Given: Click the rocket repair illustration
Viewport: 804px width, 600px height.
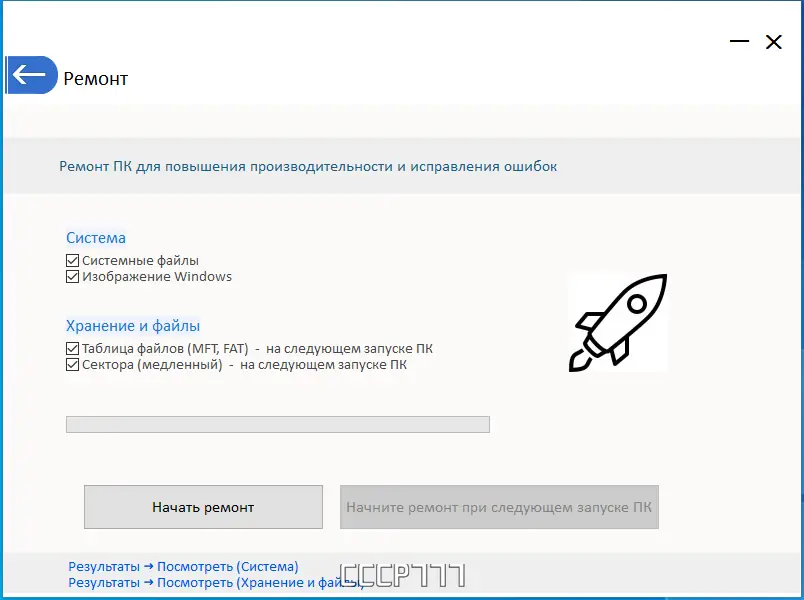Looking at the screenshot, I should [x=618, y=322].
